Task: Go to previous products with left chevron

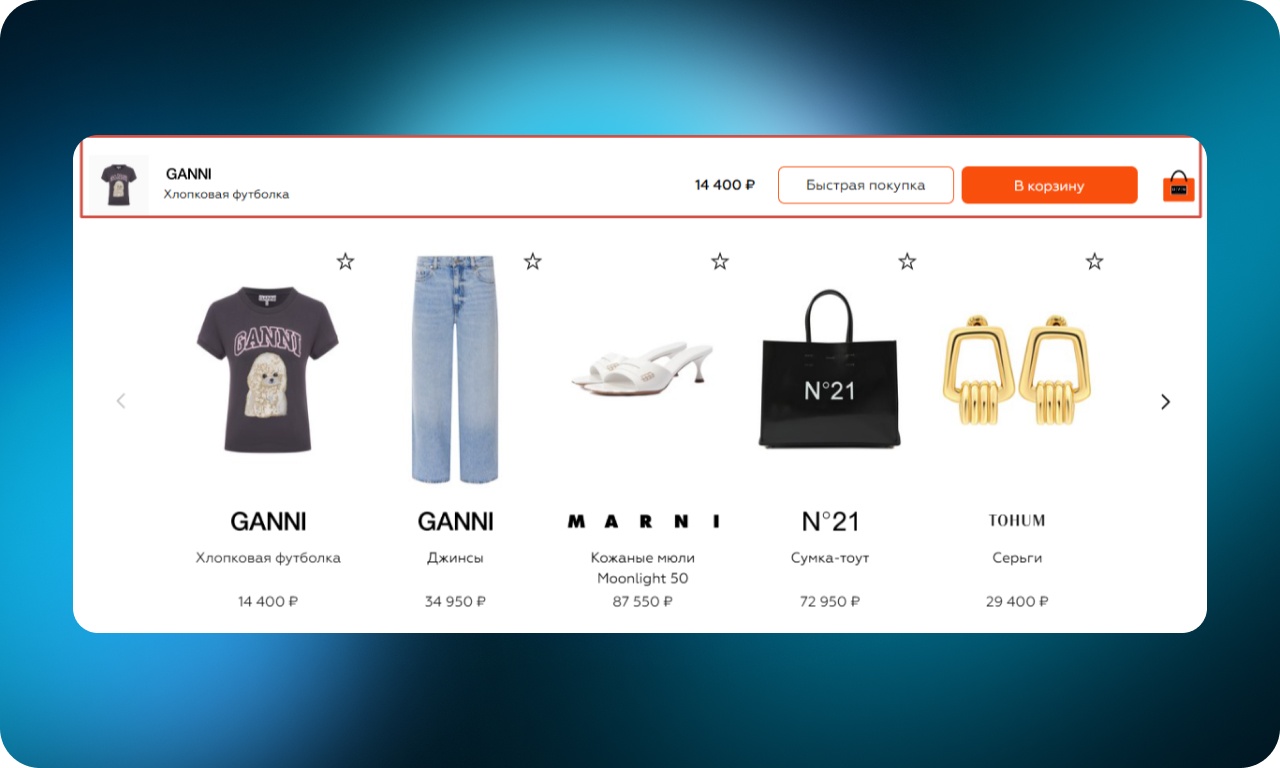Action: [x=121, y=401]
